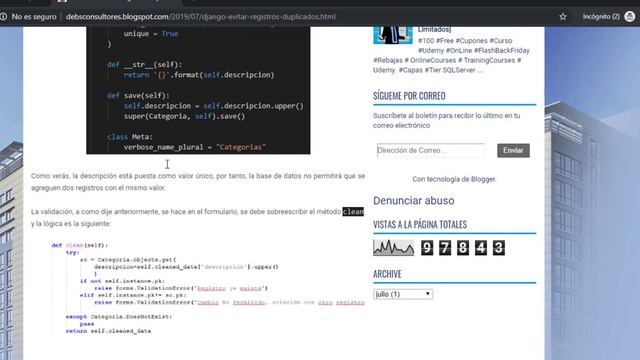Click the 'def save(self):' code line
The image size is (640, 360).
pos(138,96)
